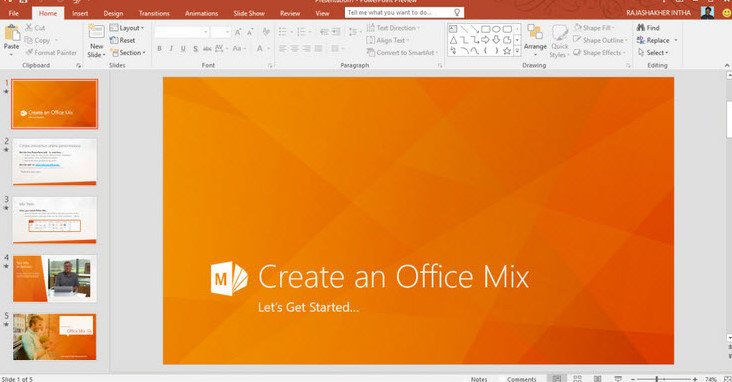This screenshot has width=732, height=382.
Task: Increase font size with the larger A icon
Action: pyautogui.click(x=238, y=32)
